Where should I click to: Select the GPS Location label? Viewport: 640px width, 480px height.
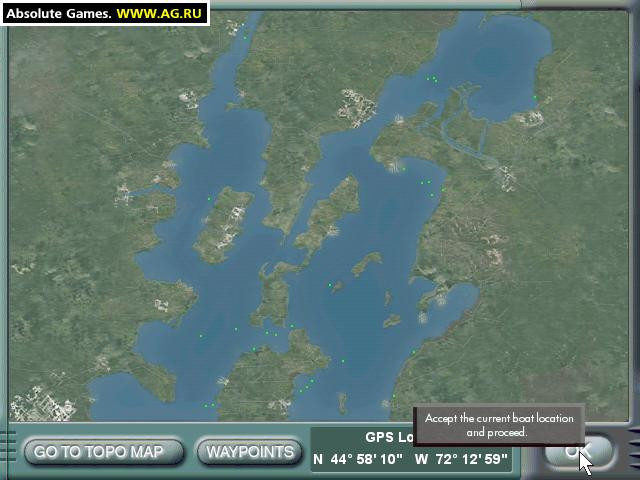390,437
